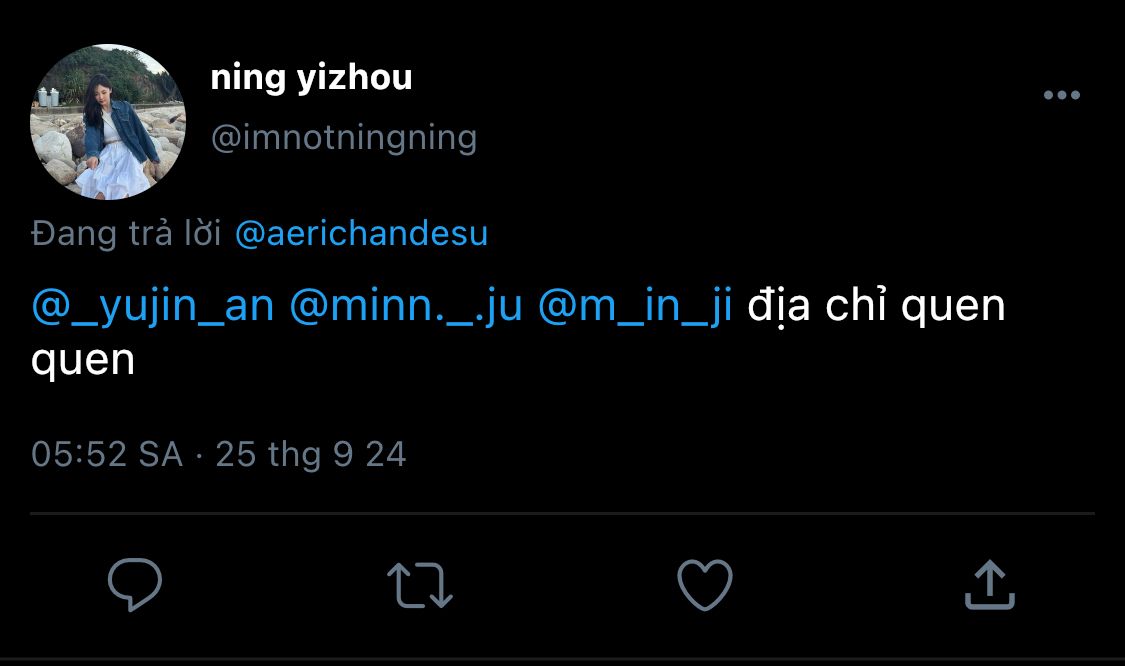Reply to ning yizhou's tweet
The height and width of the screenshot is (666, 1125).
click(x=134, y=584)
